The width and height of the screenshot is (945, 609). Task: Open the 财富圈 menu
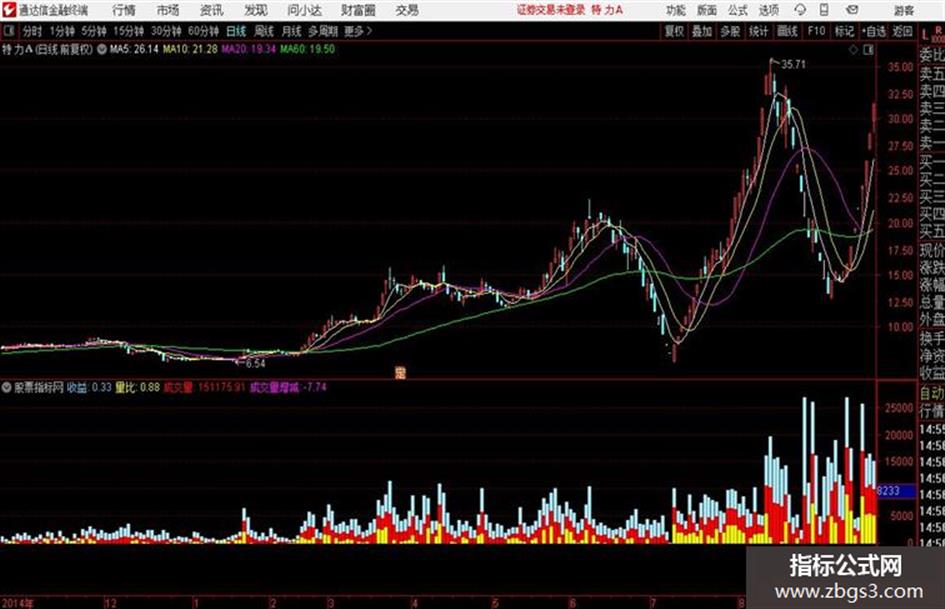tap(358, 10)
